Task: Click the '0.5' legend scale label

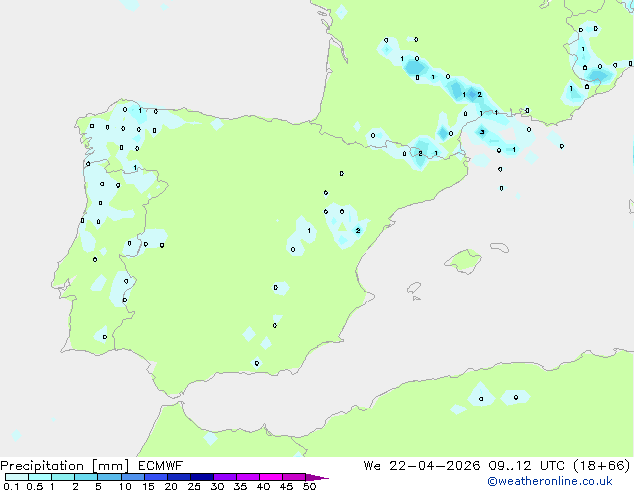Action: 35,486
